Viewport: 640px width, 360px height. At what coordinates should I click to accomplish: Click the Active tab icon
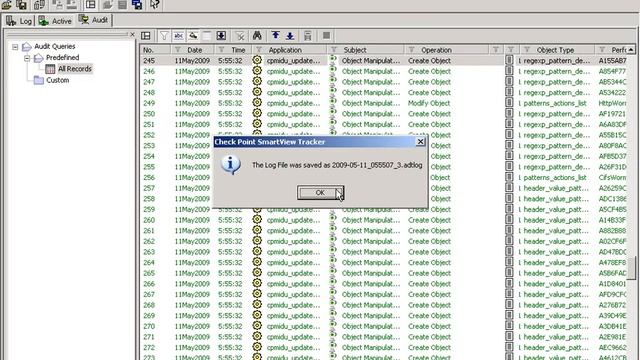click(44, 21)
